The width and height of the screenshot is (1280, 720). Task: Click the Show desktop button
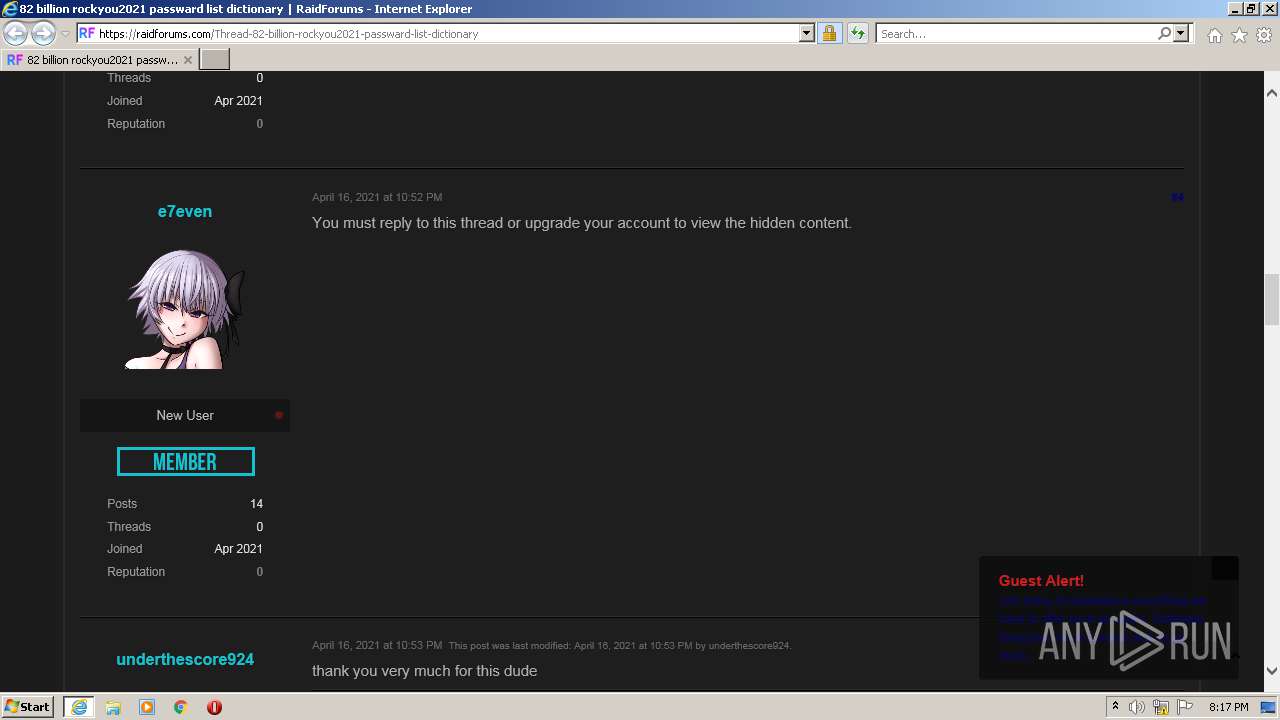point(1268,707)
